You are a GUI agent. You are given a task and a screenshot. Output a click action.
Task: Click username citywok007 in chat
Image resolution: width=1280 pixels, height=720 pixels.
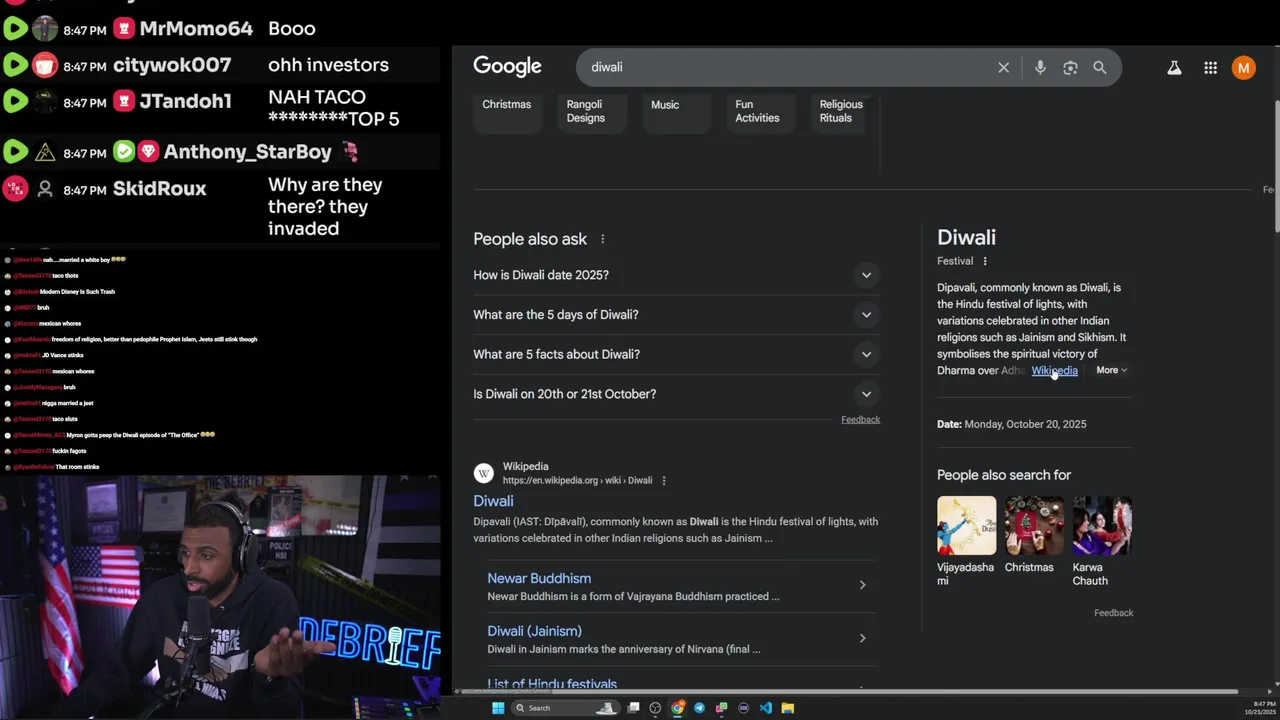coord(172,66)
